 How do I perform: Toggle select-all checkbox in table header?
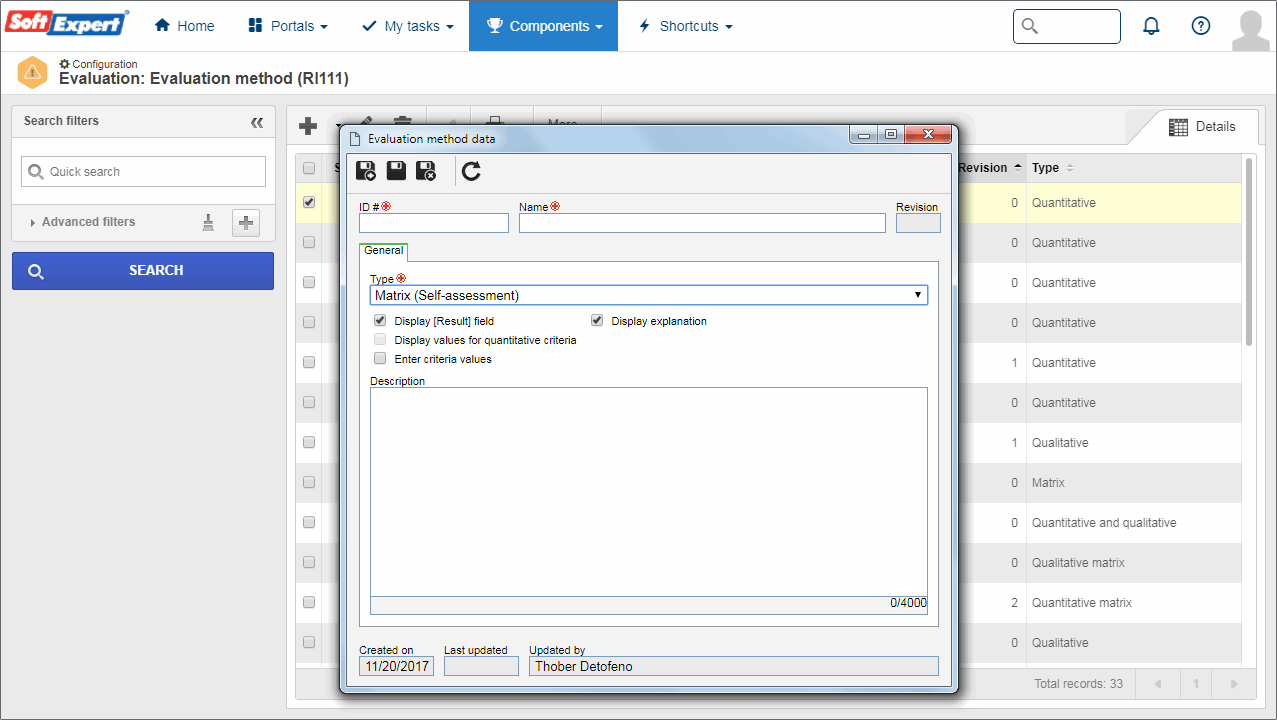coord(309,168)
